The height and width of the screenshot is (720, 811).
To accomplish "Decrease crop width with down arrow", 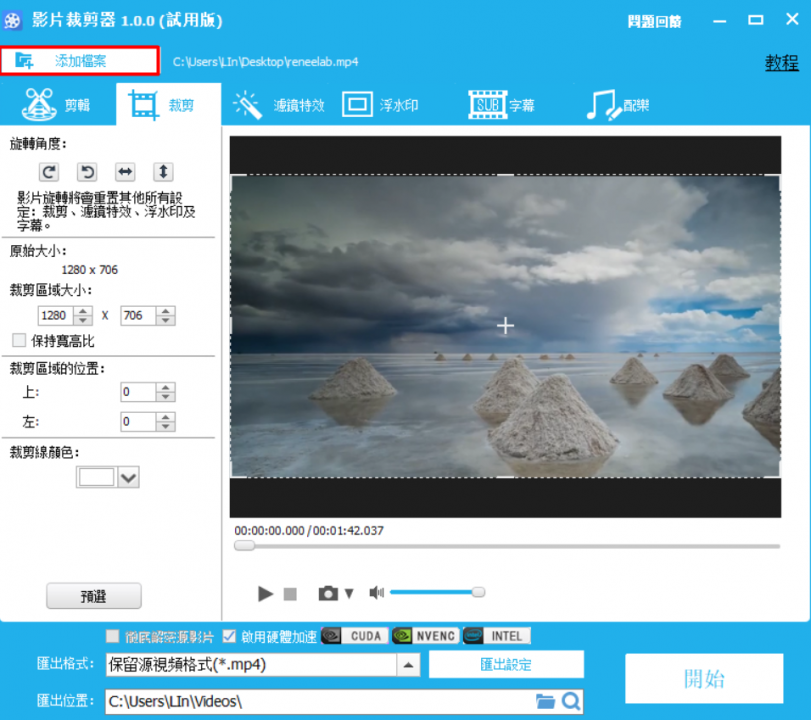I will tap(83, 320).
